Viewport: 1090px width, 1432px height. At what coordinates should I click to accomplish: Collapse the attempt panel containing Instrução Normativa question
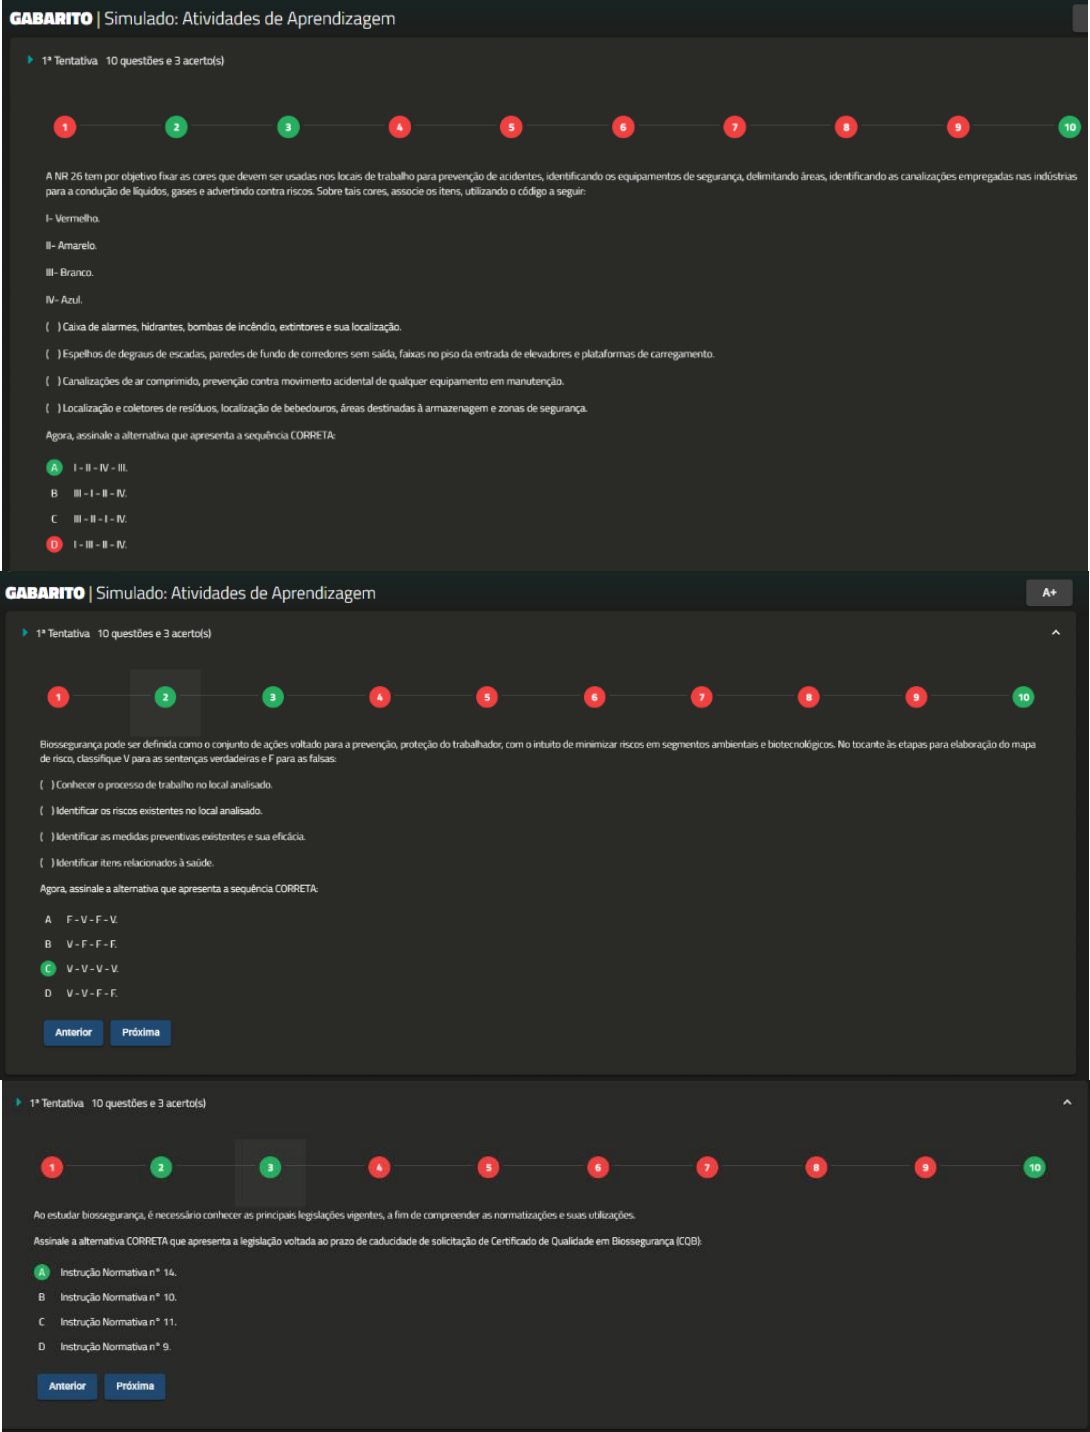pyautogui.click(x=1067, y=1103)
